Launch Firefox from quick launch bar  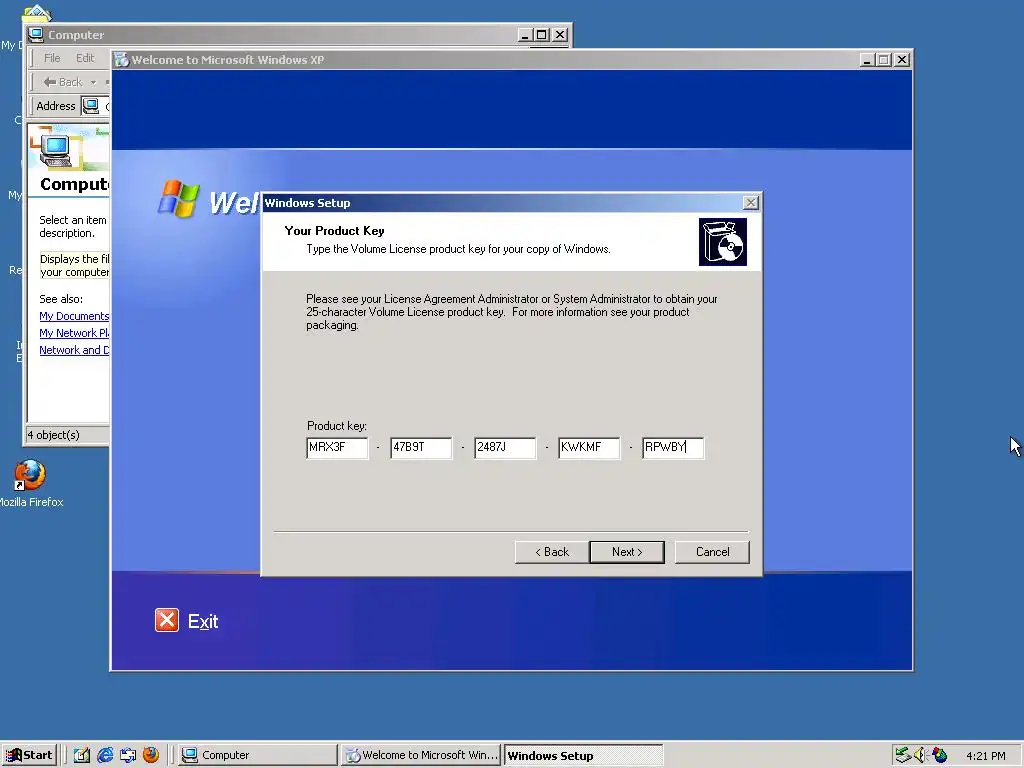pyautogui.click(x=151, y=755)
